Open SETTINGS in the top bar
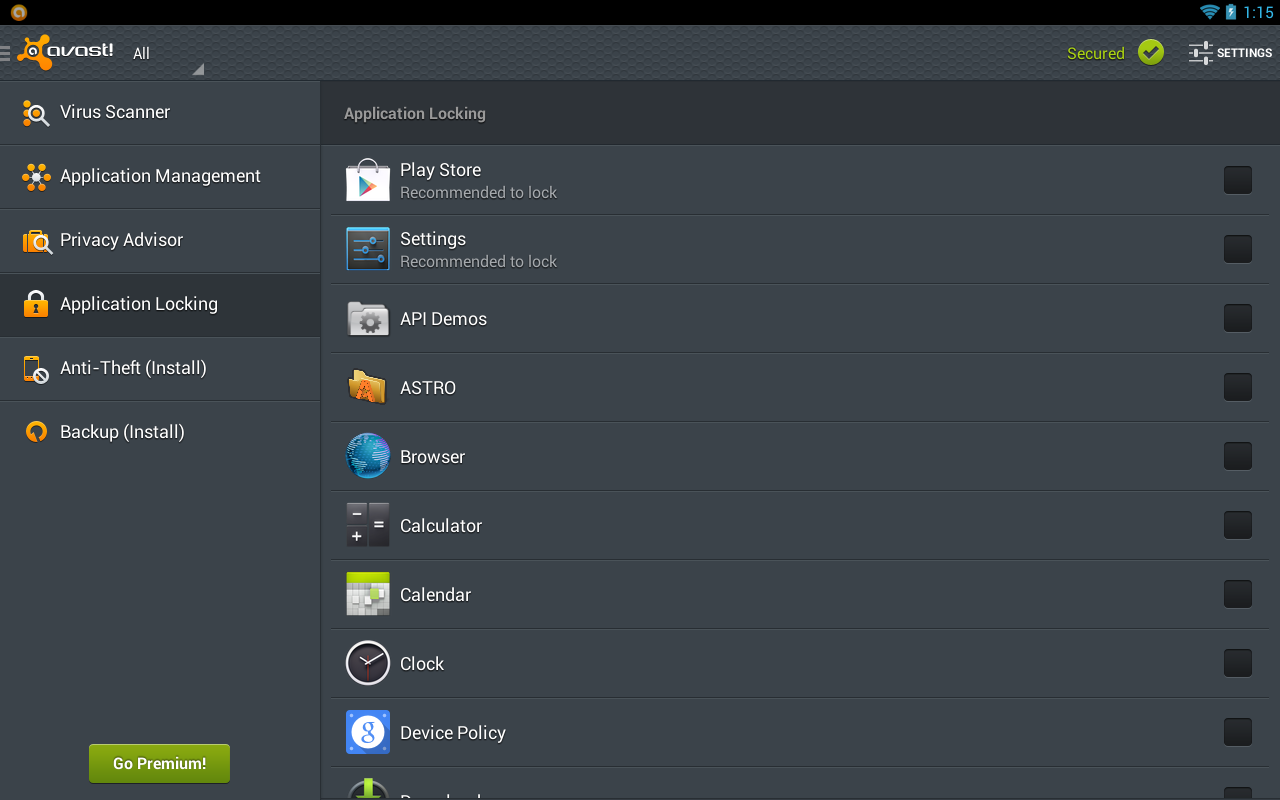 click(x=1230, y=53)
